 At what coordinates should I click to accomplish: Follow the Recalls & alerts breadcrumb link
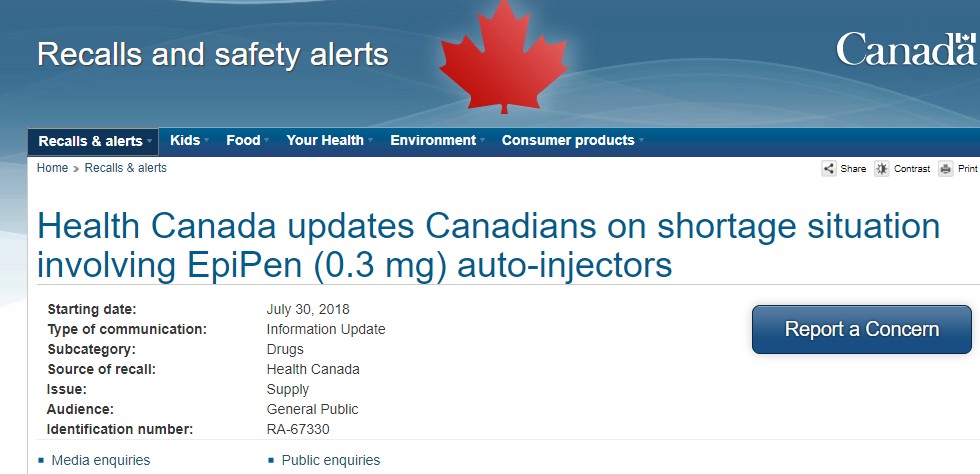[x=126, y=168]
